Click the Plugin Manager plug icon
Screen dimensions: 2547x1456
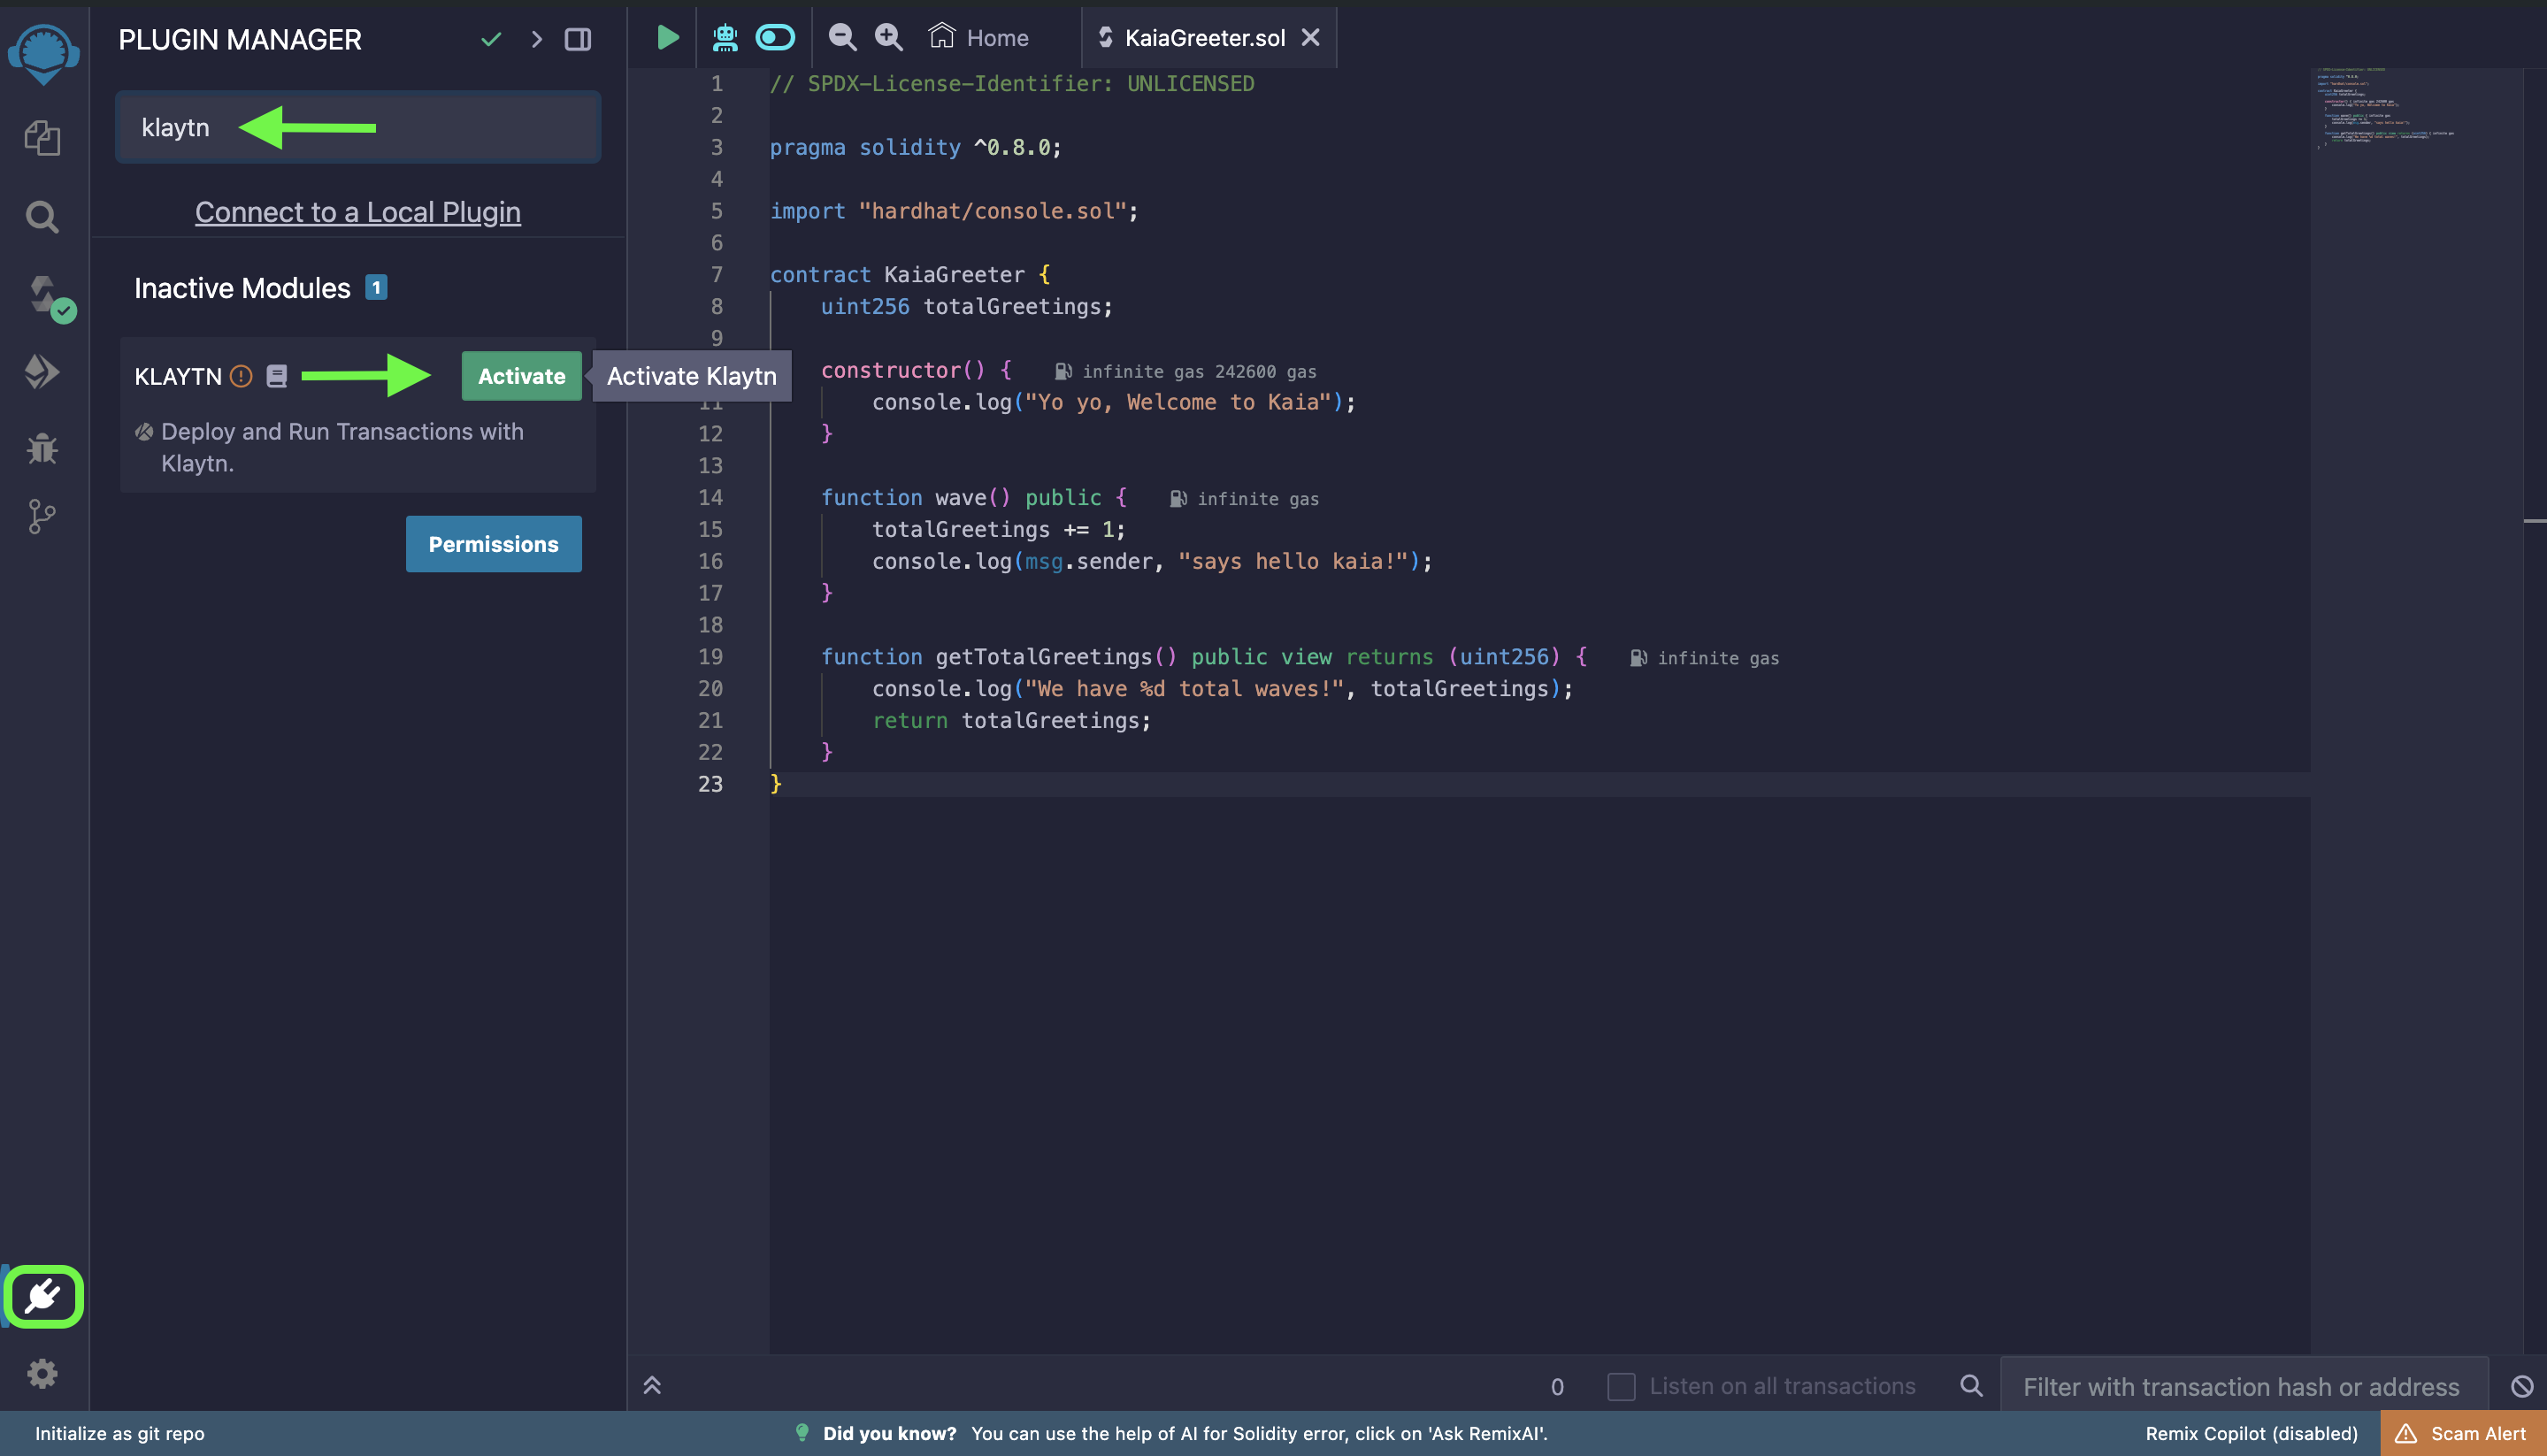pyautogui.click(x=43, y=1297)
